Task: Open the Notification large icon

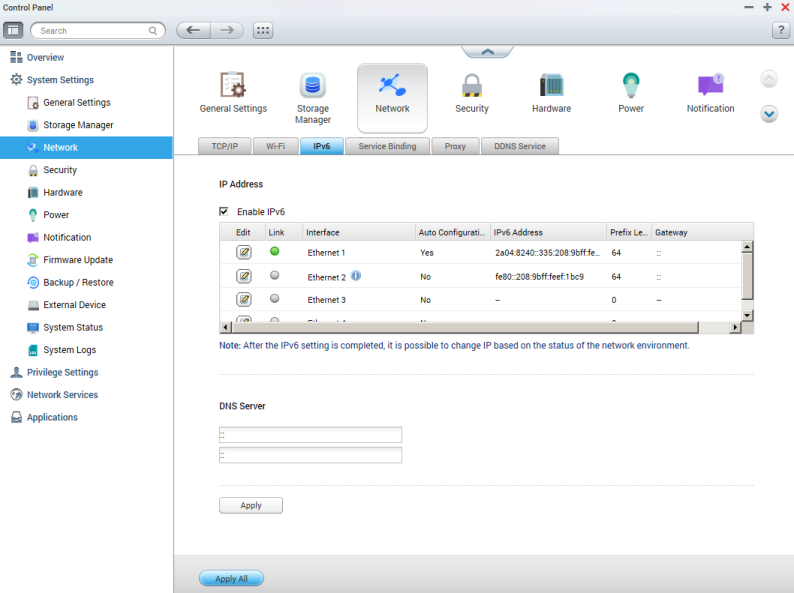Action: (710, 93)
